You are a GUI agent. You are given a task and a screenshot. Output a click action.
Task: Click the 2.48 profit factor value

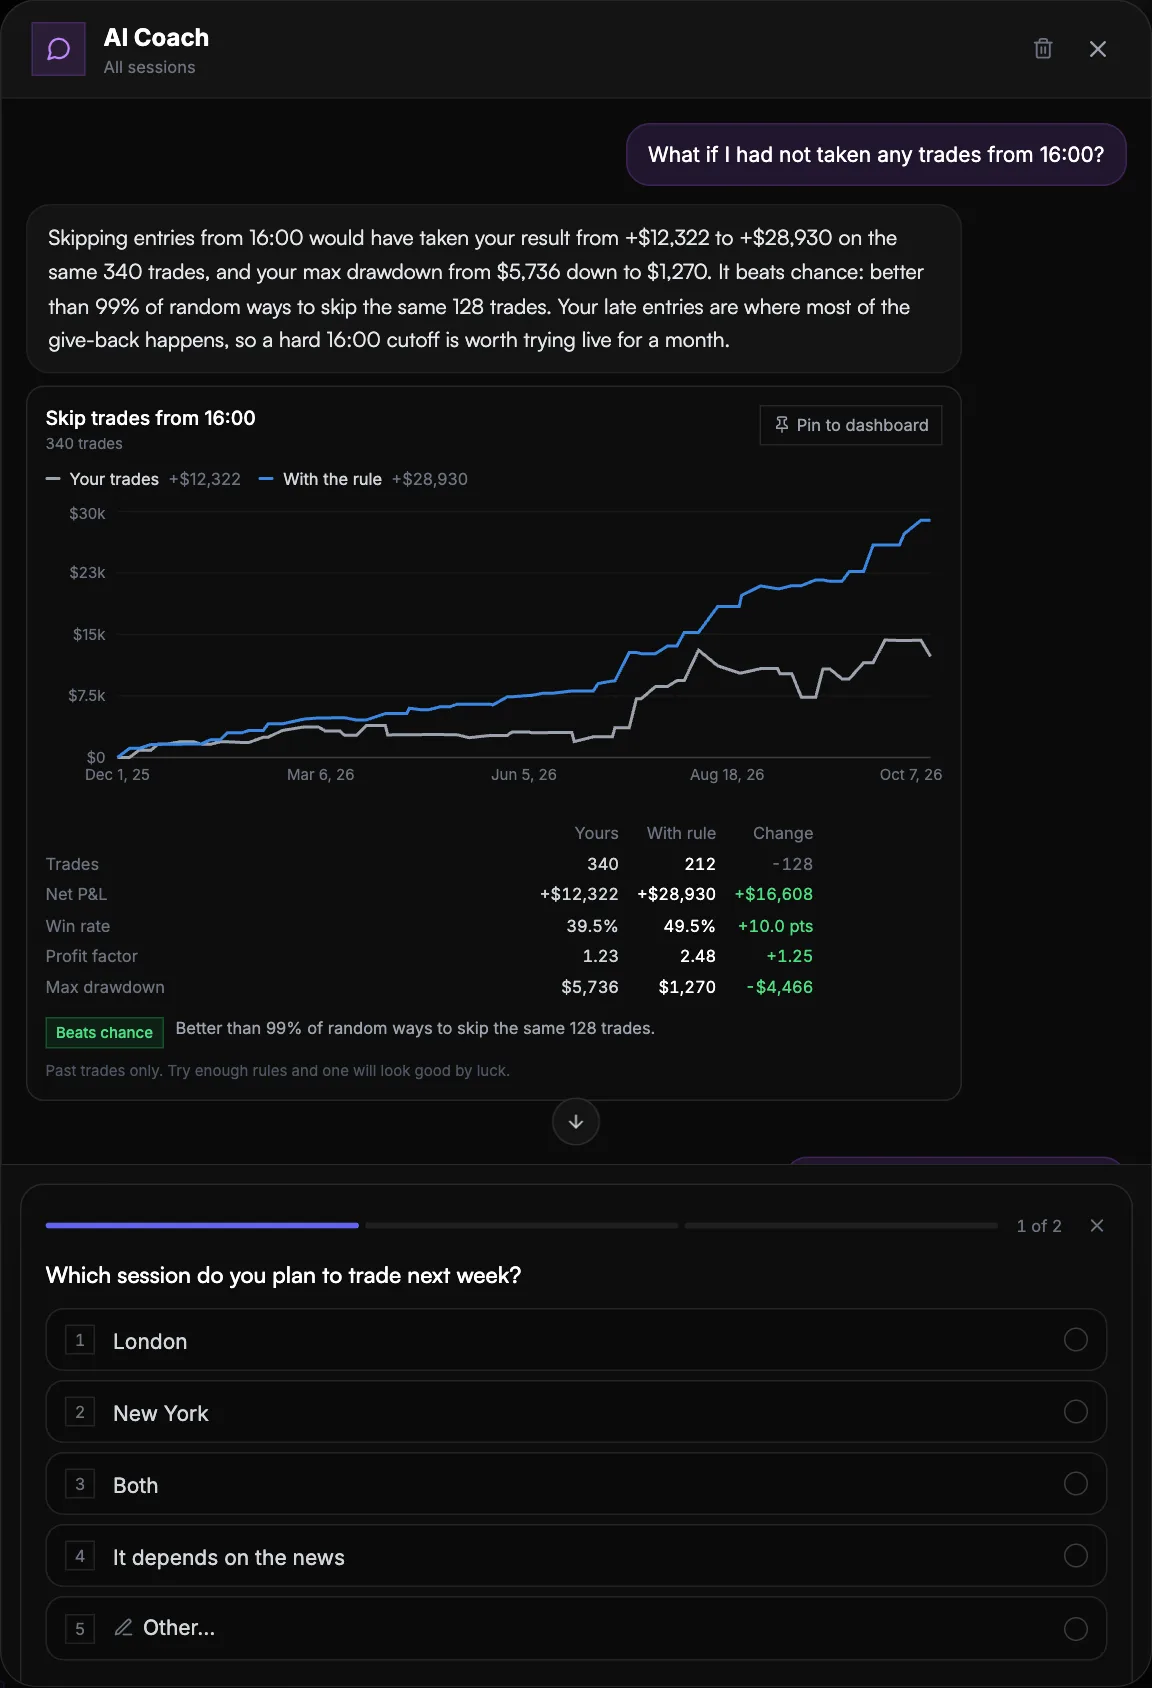[x=698, y=956]
